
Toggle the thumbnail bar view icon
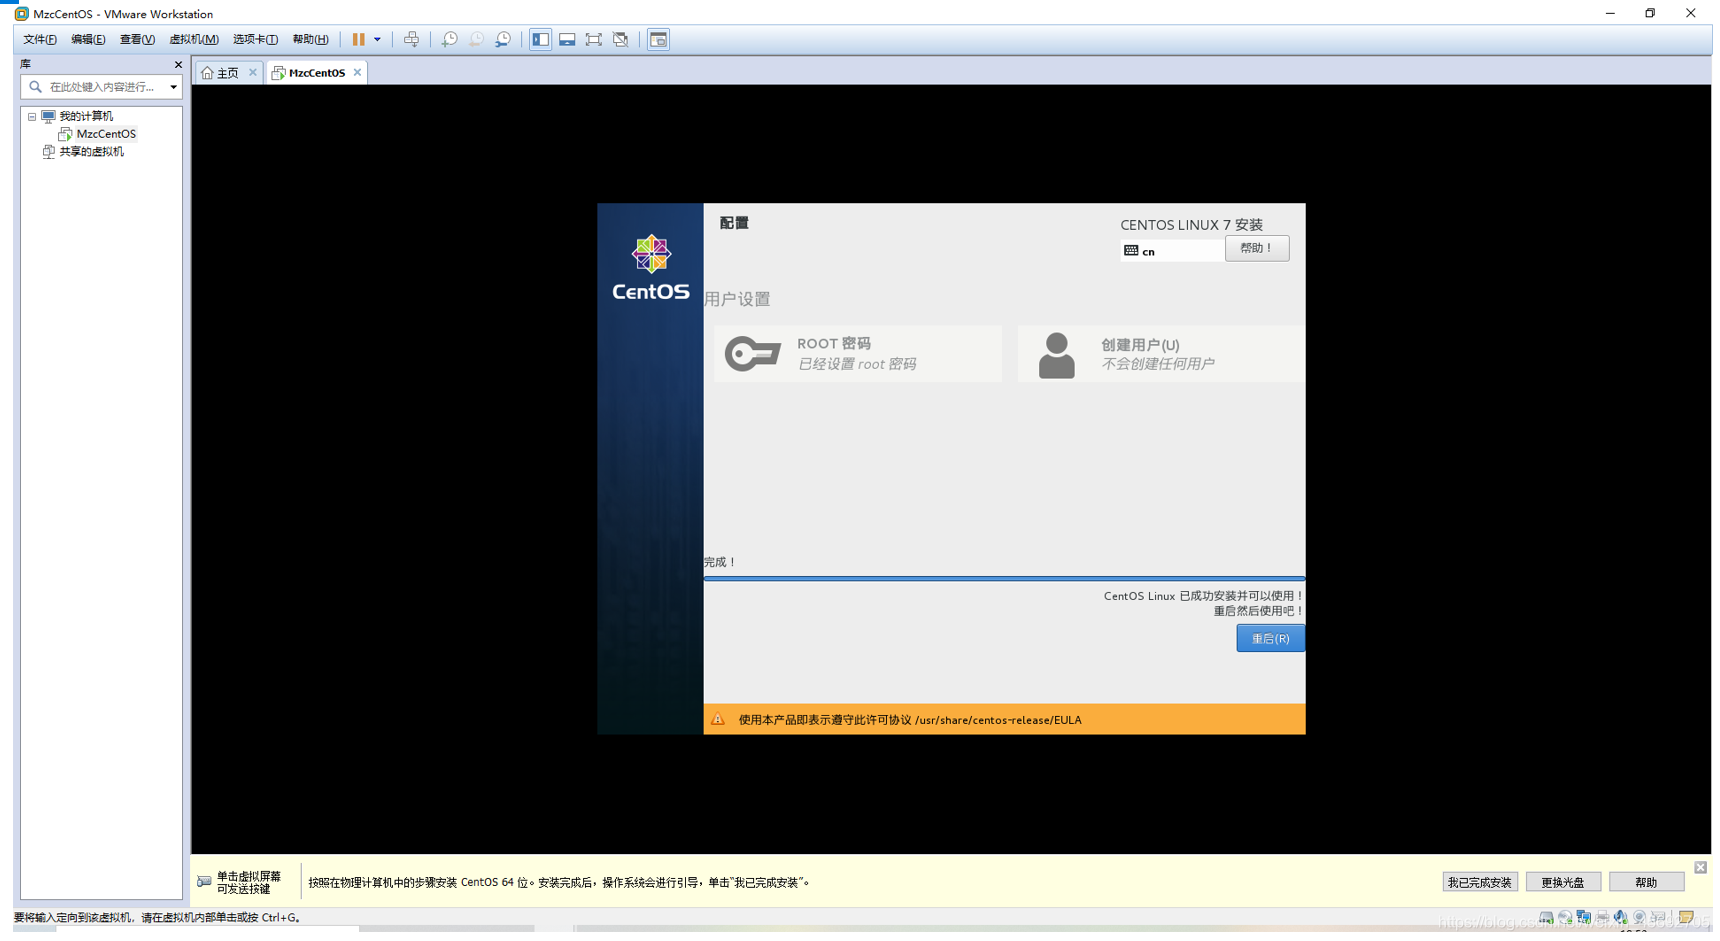(x=567, y=40)
